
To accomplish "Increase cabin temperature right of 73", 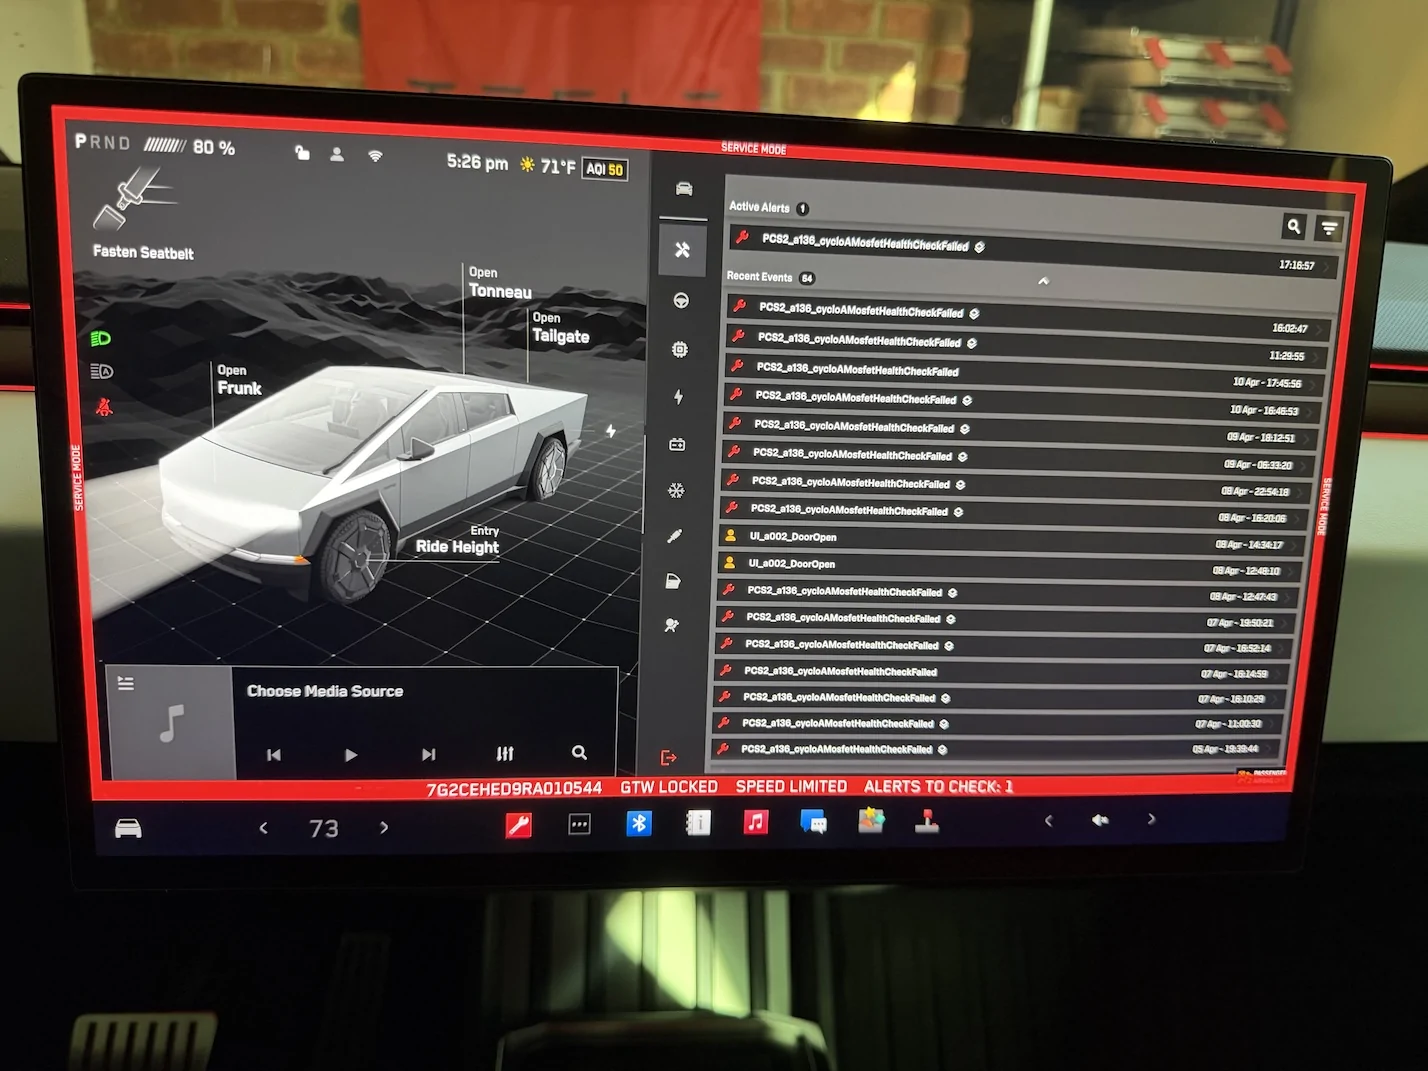I will coord(384,827).
